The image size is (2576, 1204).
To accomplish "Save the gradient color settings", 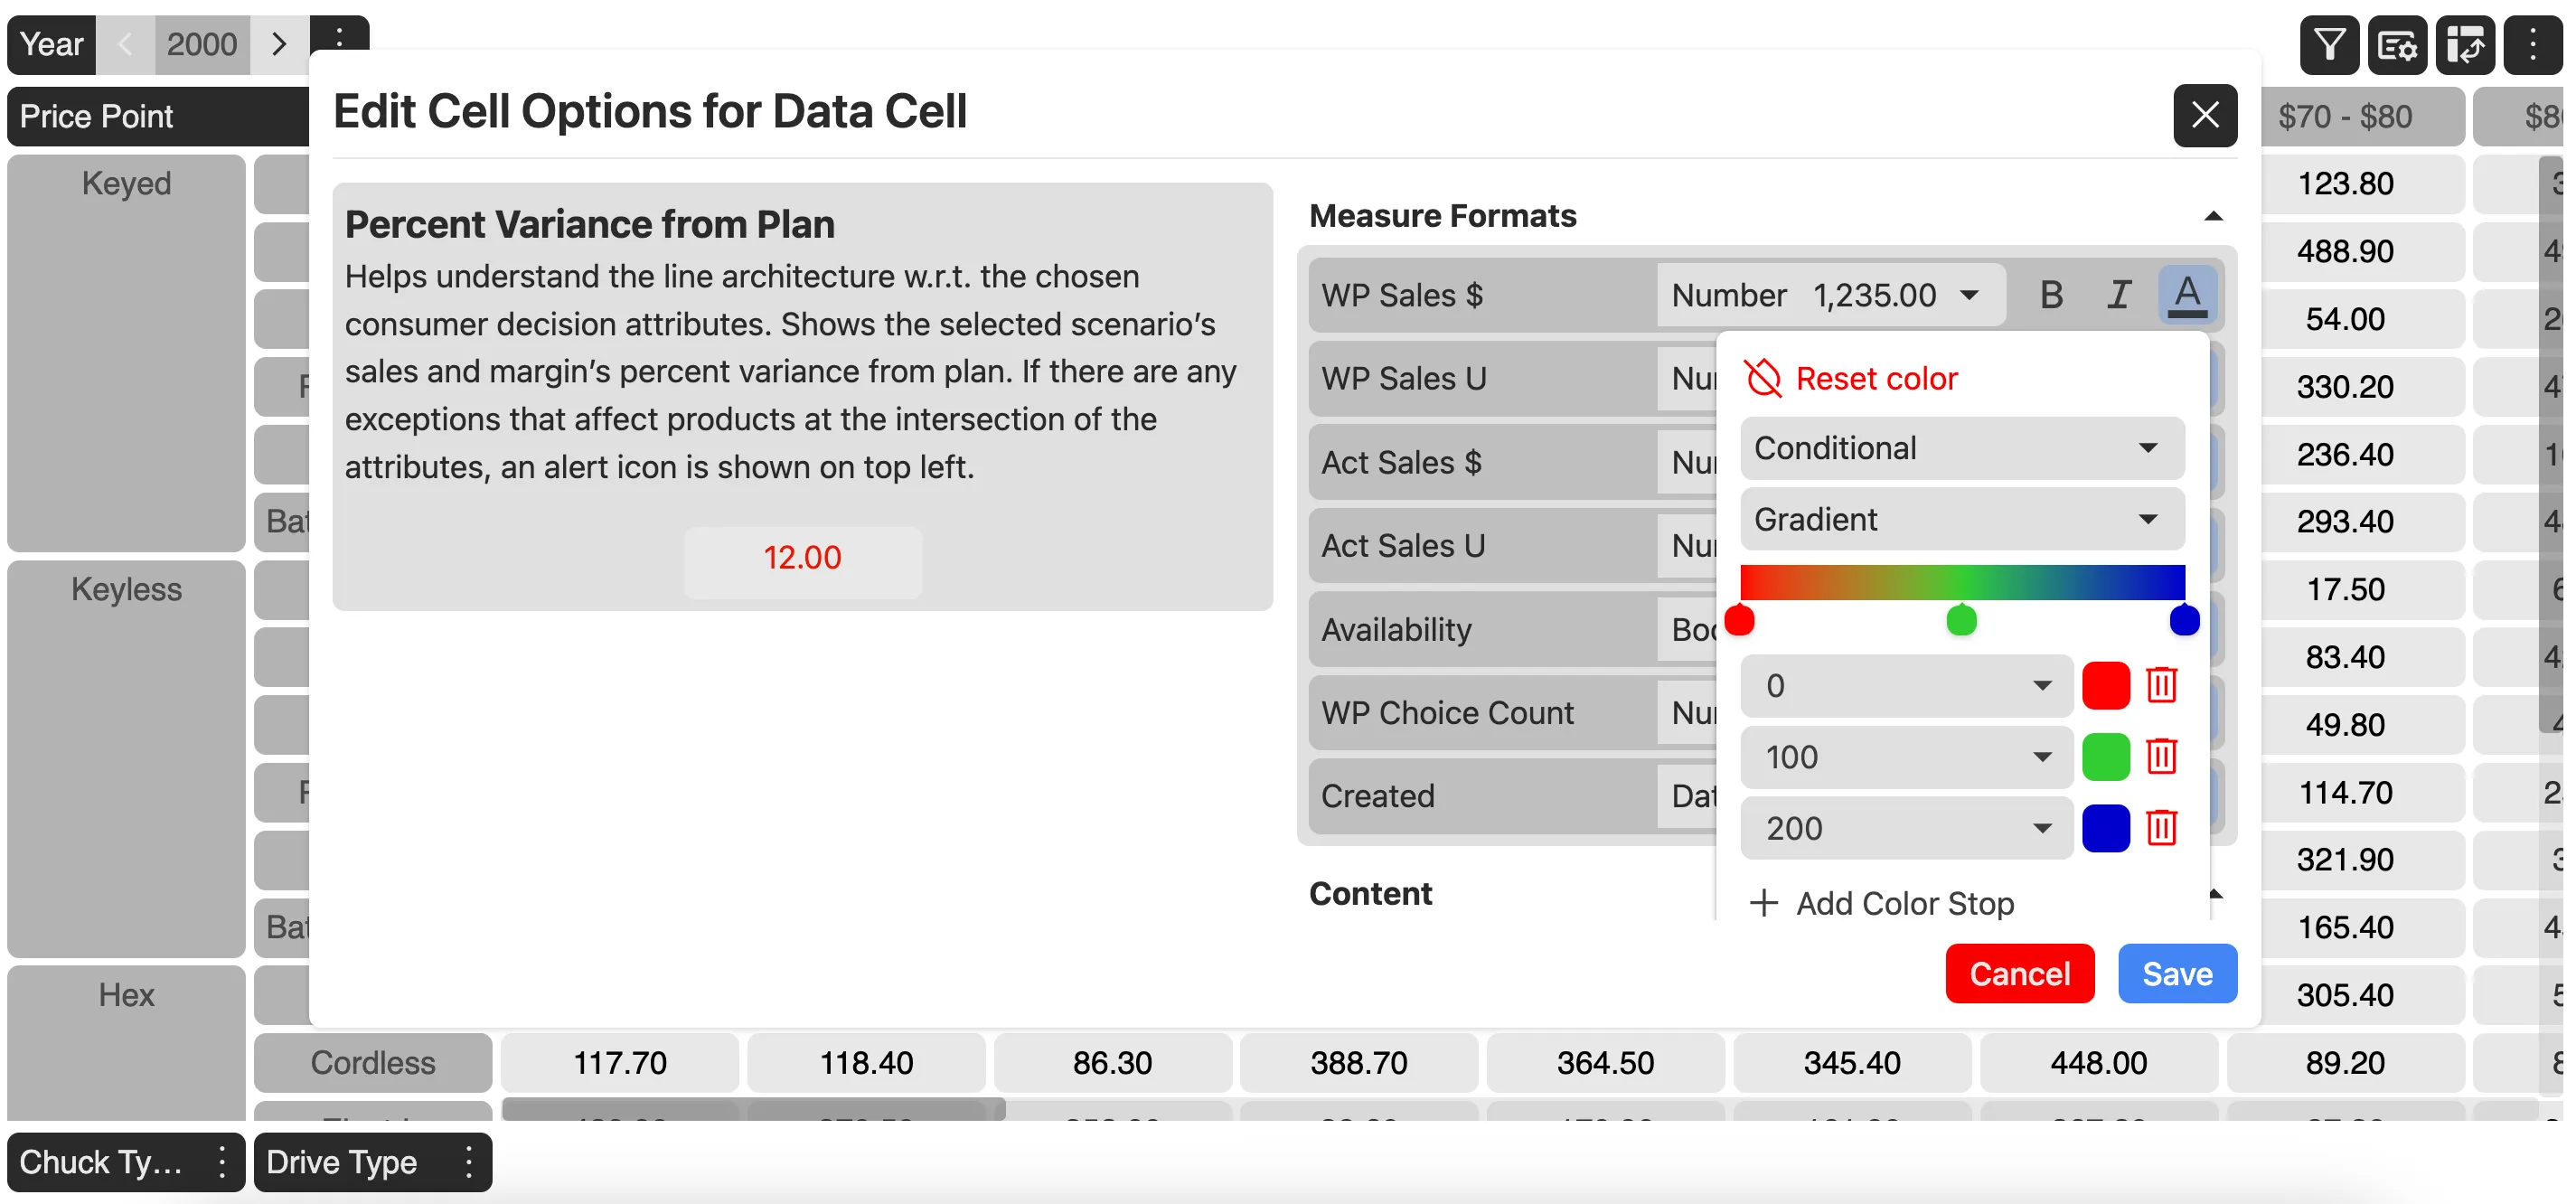I will coord(2177,973).
